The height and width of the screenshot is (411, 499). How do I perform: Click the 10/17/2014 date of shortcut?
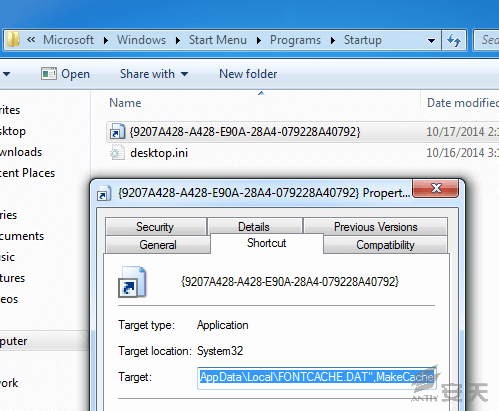point(463,132)
